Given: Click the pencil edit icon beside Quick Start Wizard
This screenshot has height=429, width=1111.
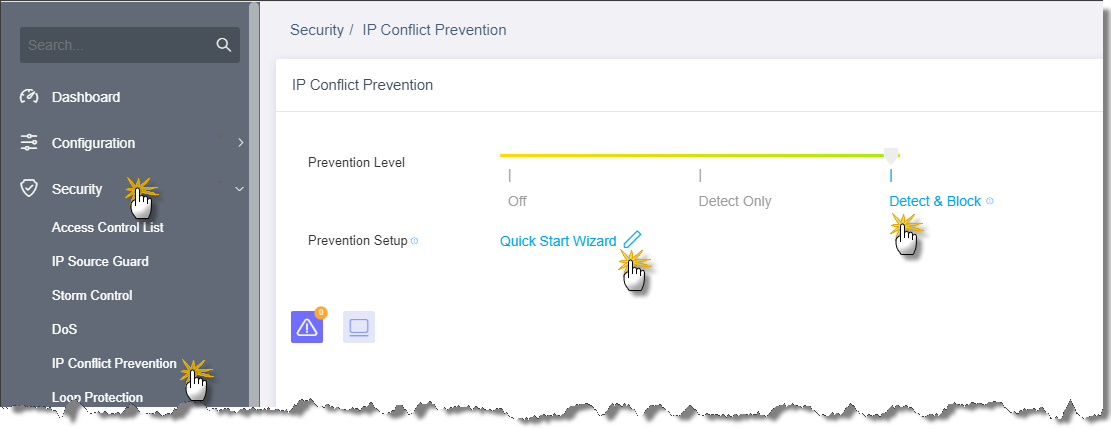Looking at the screenshot, I should pos(632,240).
